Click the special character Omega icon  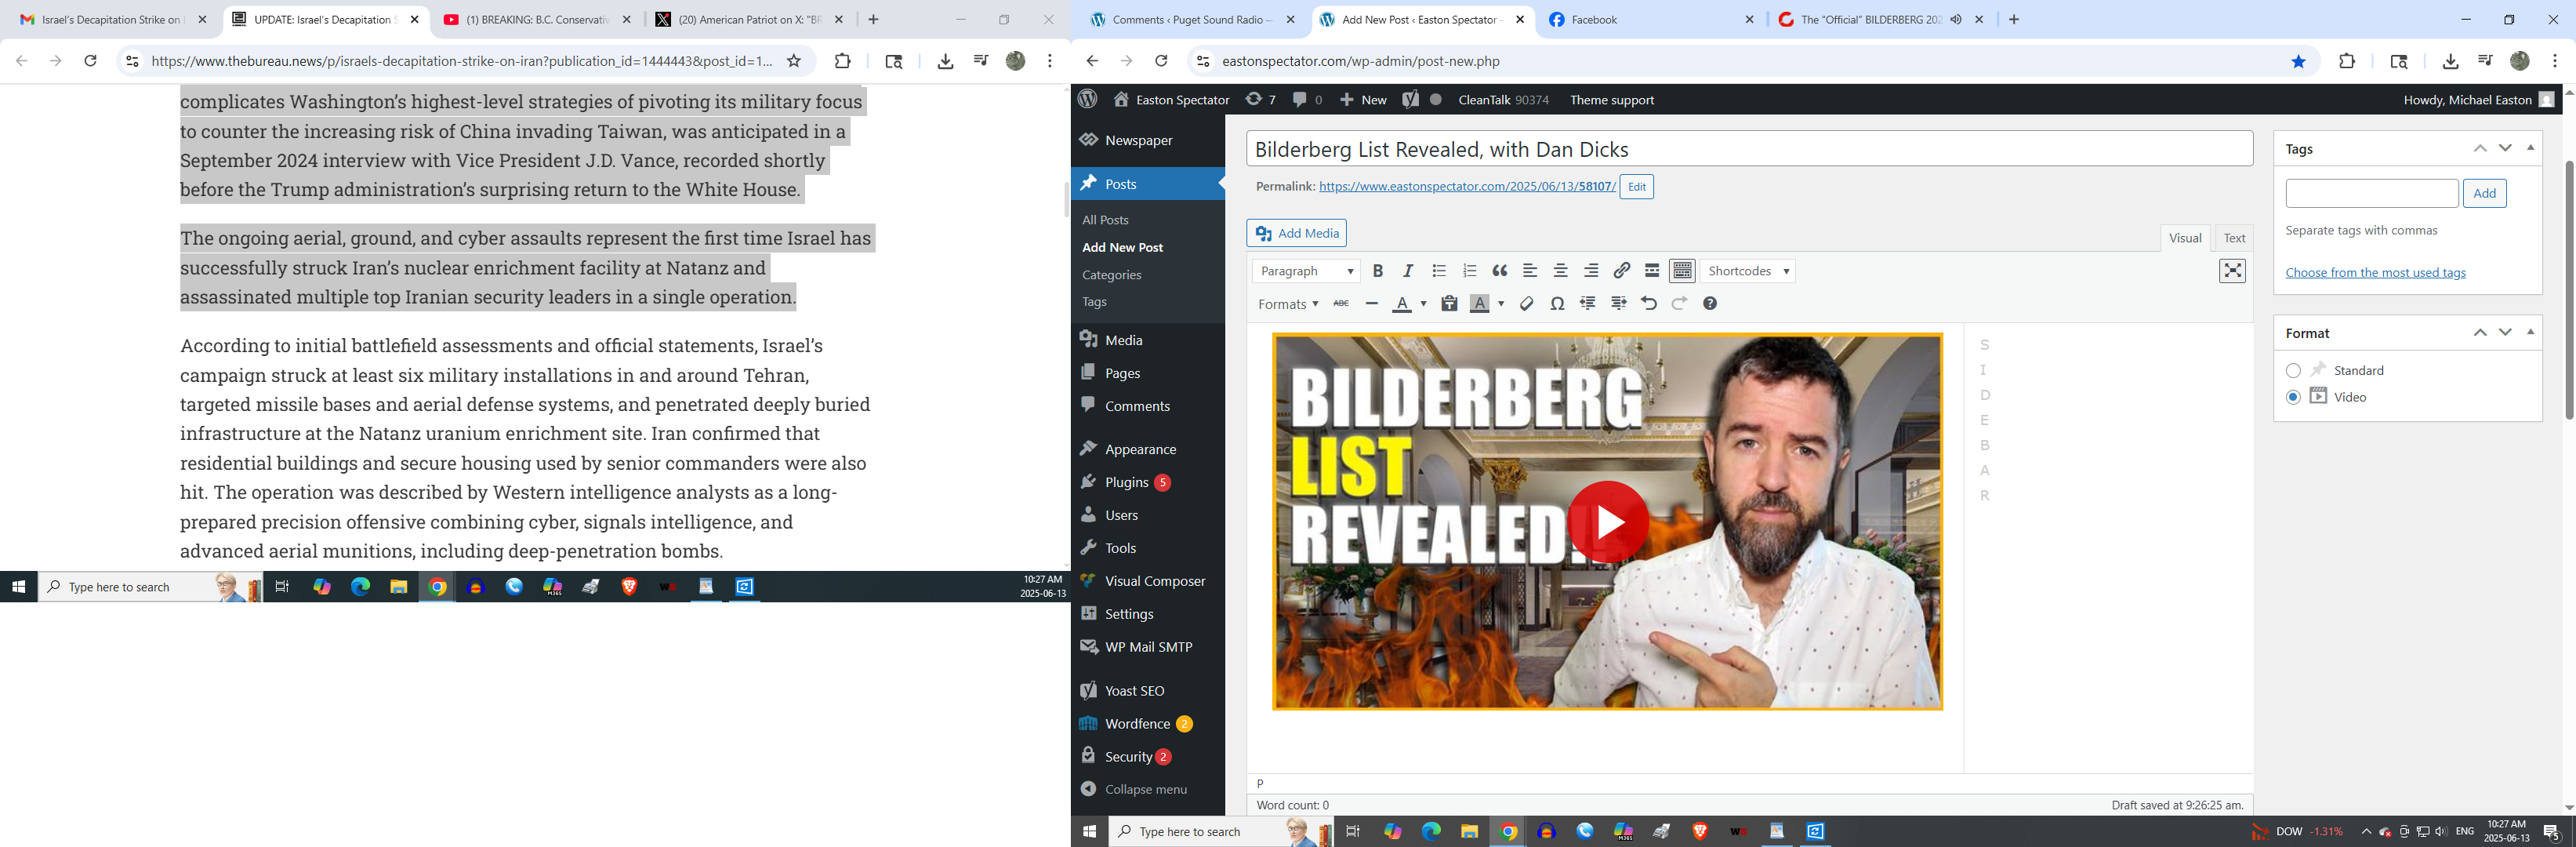coord(1557,304)
